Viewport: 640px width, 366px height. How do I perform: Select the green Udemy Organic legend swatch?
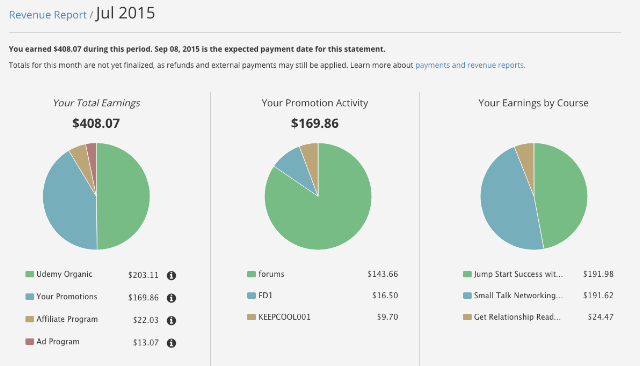point(29,274)
